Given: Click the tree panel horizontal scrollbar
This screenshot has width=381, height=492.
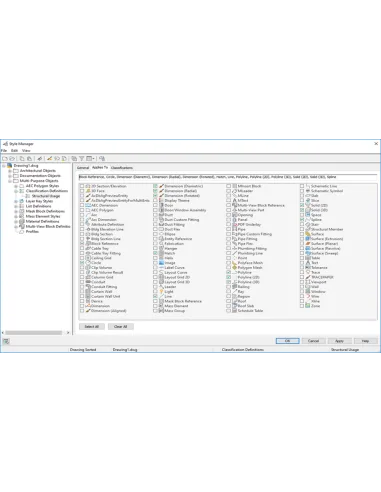Looking at the screenshot, I should coord(34,333).
